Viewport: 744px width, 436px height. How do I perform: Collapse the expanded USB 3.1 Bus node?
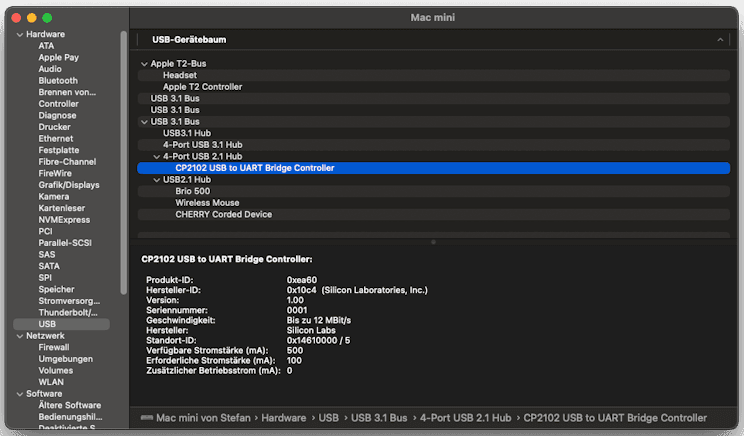pyautogui.click(x=144, y=122)
